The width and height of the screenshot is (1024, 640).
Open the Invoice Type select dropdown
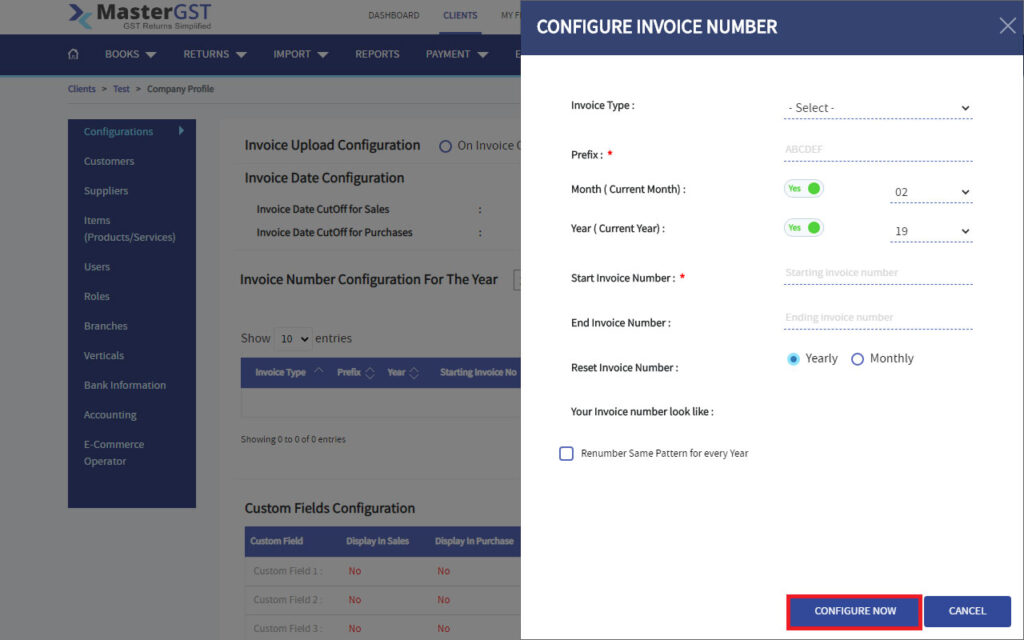click(878, 107)
